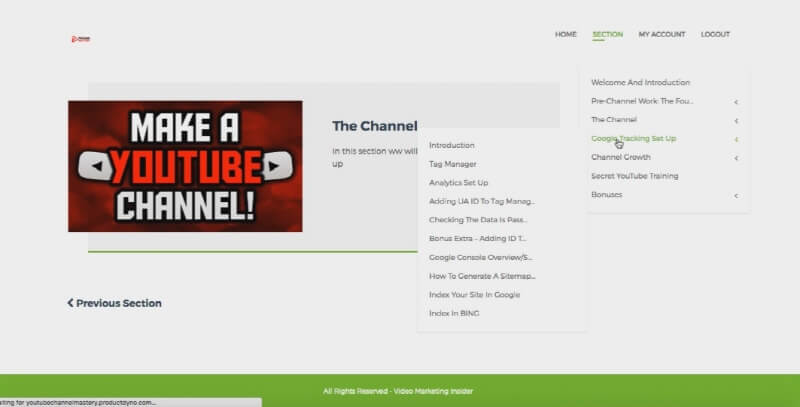Click LOGOUT in the top navigation

click(x=715, y=34)
